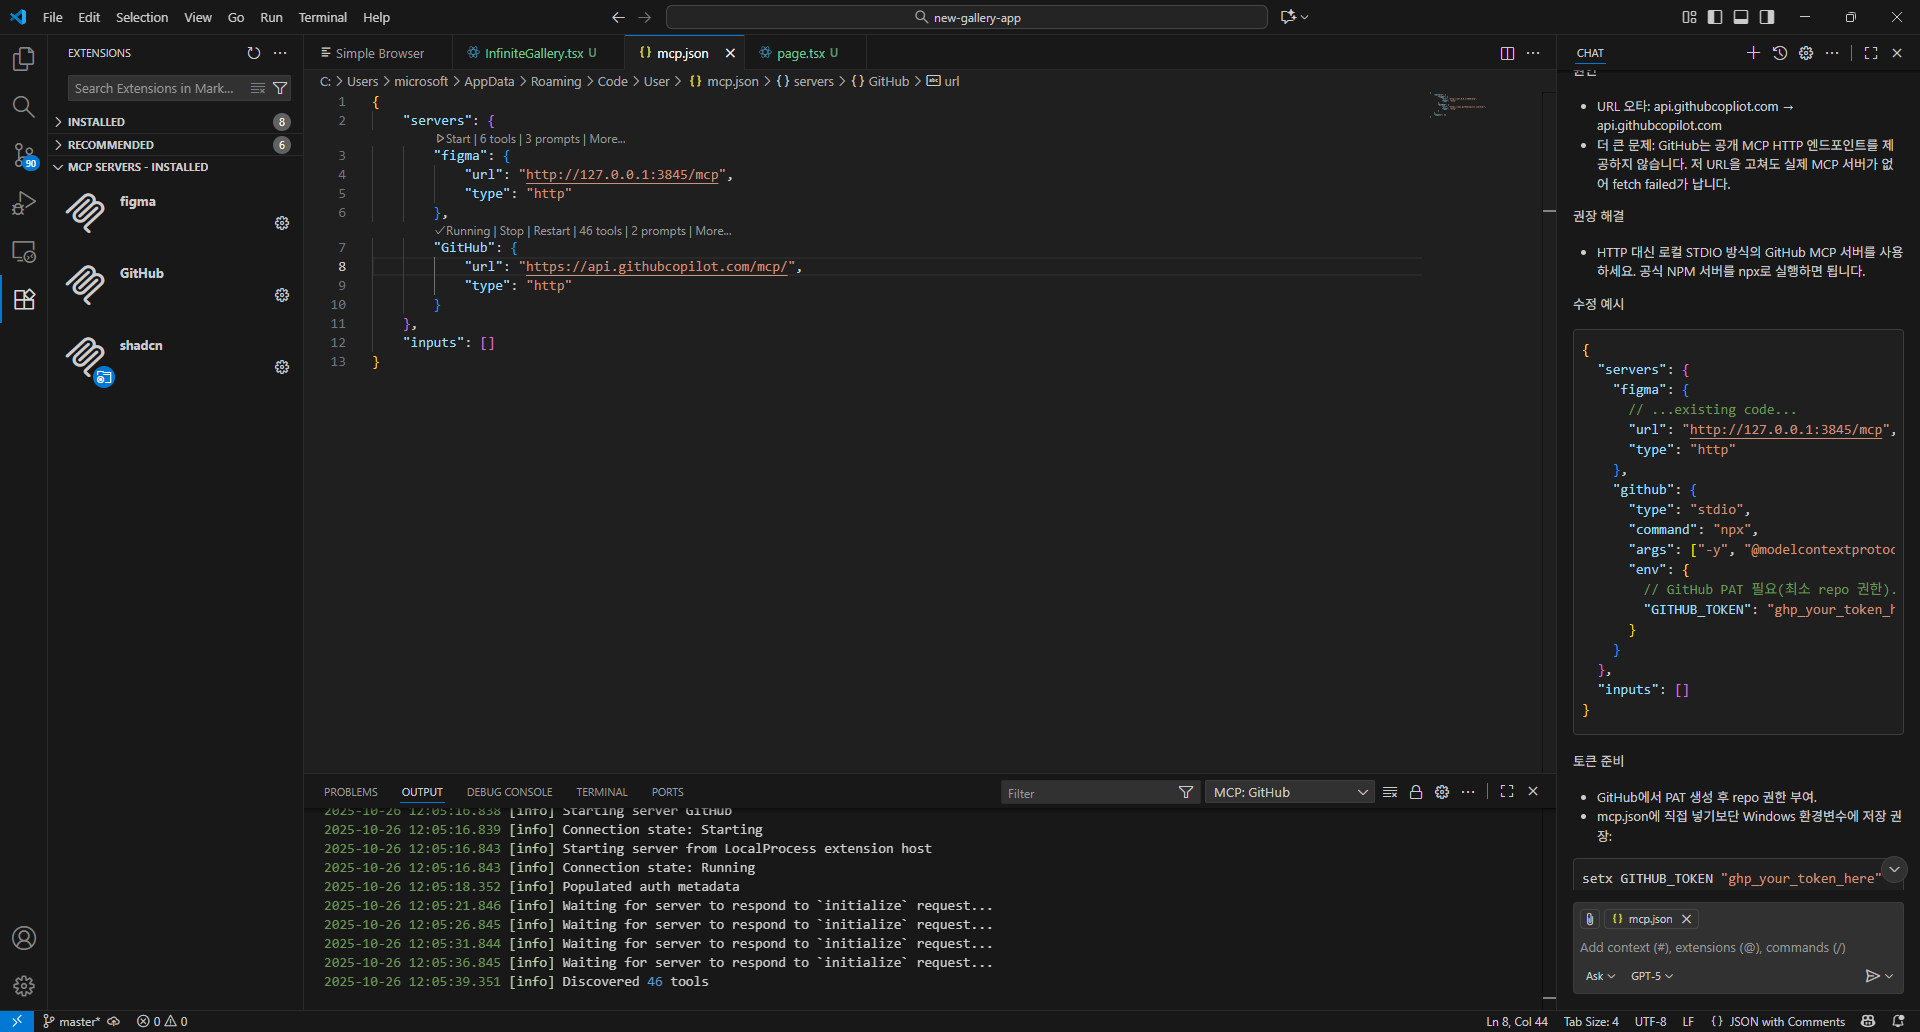Switch to the InfiniteGallery.tsx tab
Viewport: 1920px width, 1032px height.
pos(533,53)
